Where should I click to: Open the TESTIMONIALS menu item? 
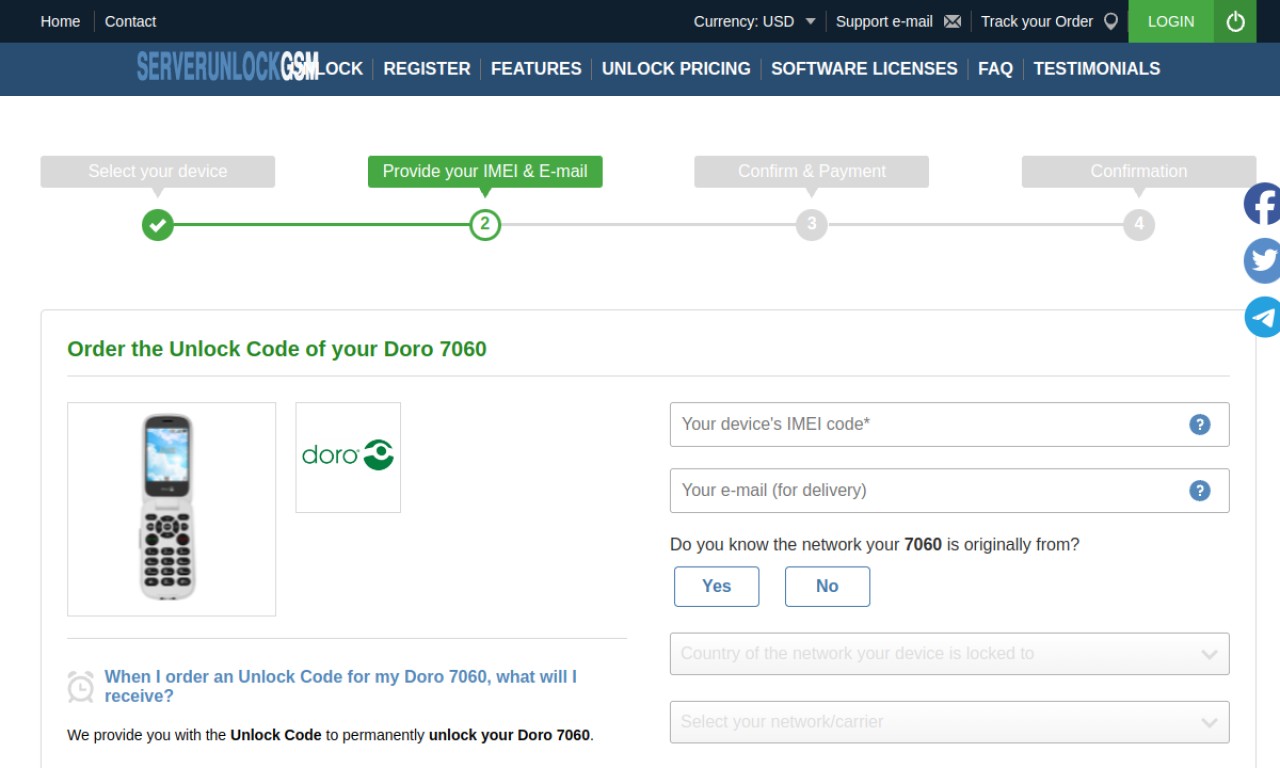(1097, 68)
